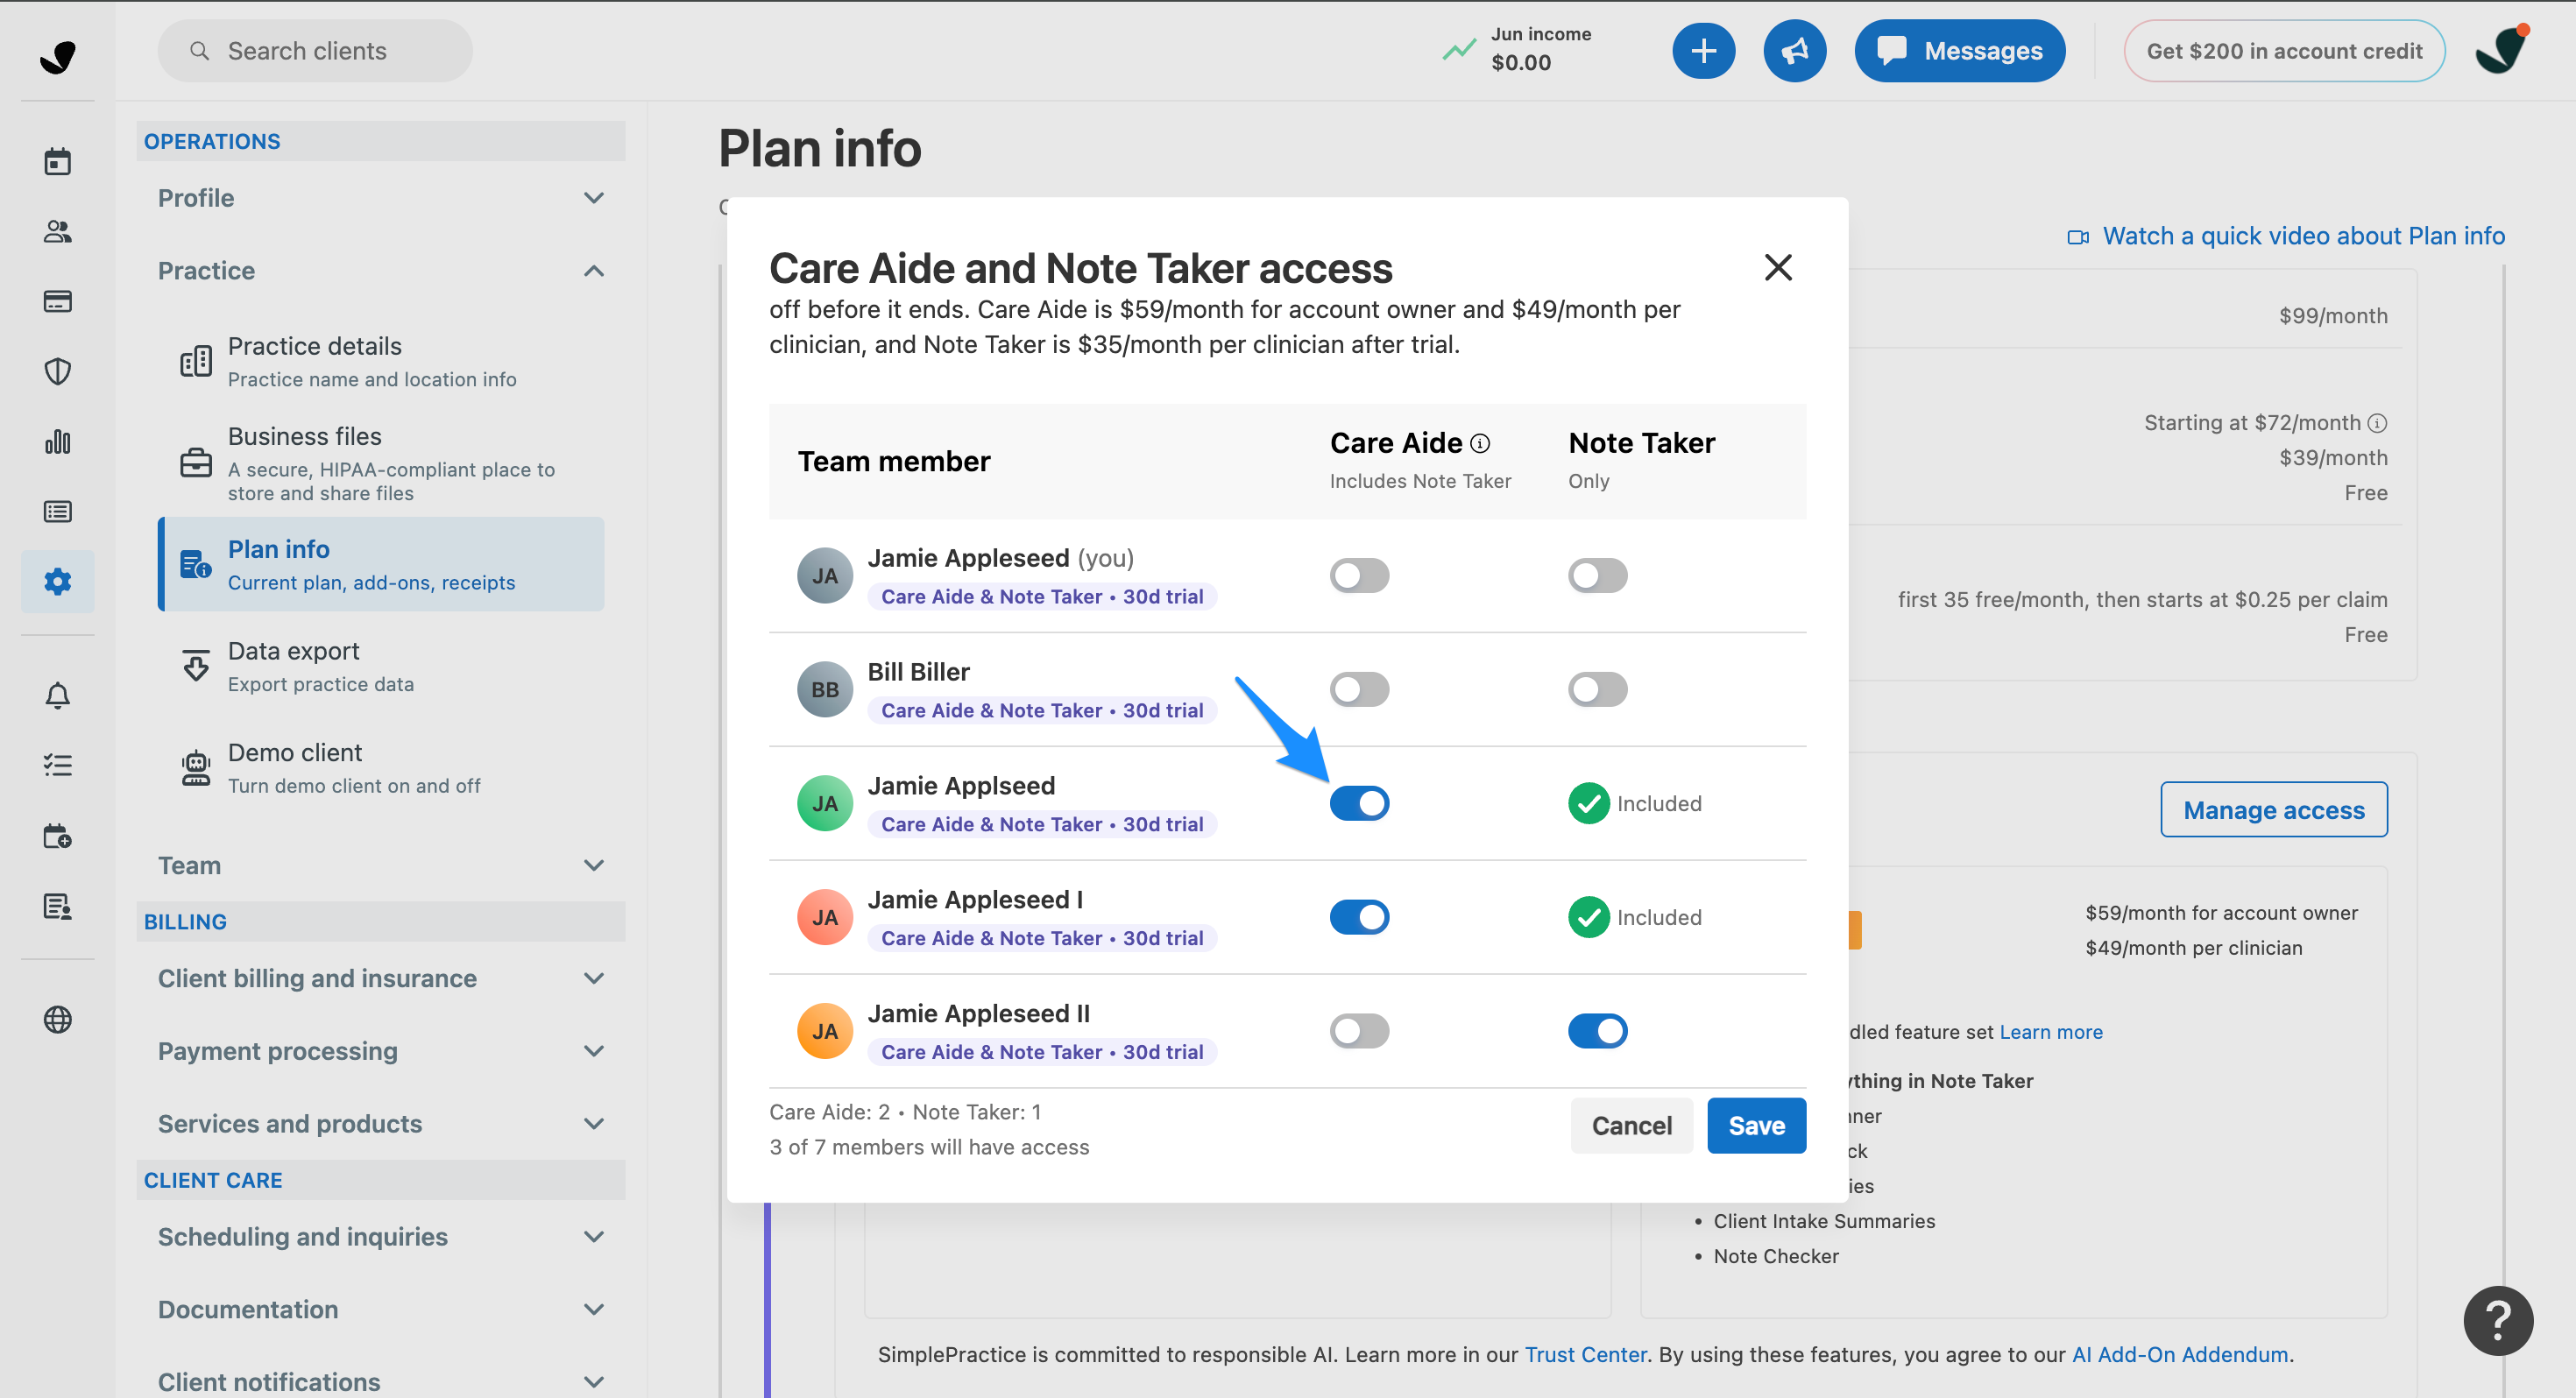Screen dimensions: 2576x1398
Task: Save the Care Aide access changes
Action: [1756, 1125]
